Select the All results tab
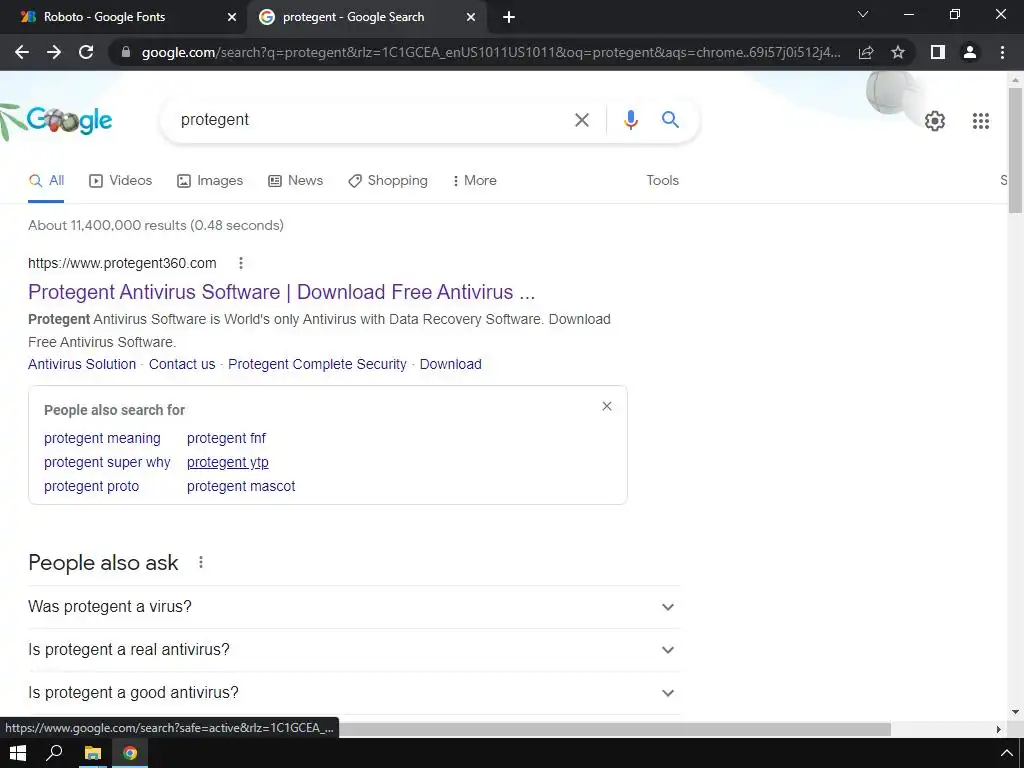Viewport: 1024px width, 768px height. point(46,181)
